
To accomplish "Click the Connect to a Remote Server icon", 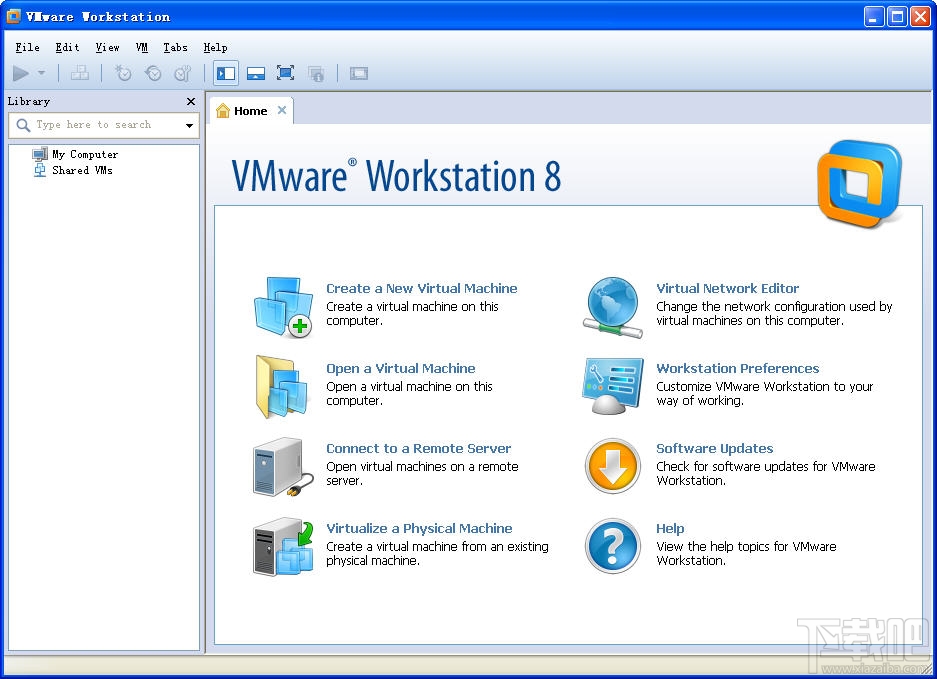I will click(x=283, y=467).
